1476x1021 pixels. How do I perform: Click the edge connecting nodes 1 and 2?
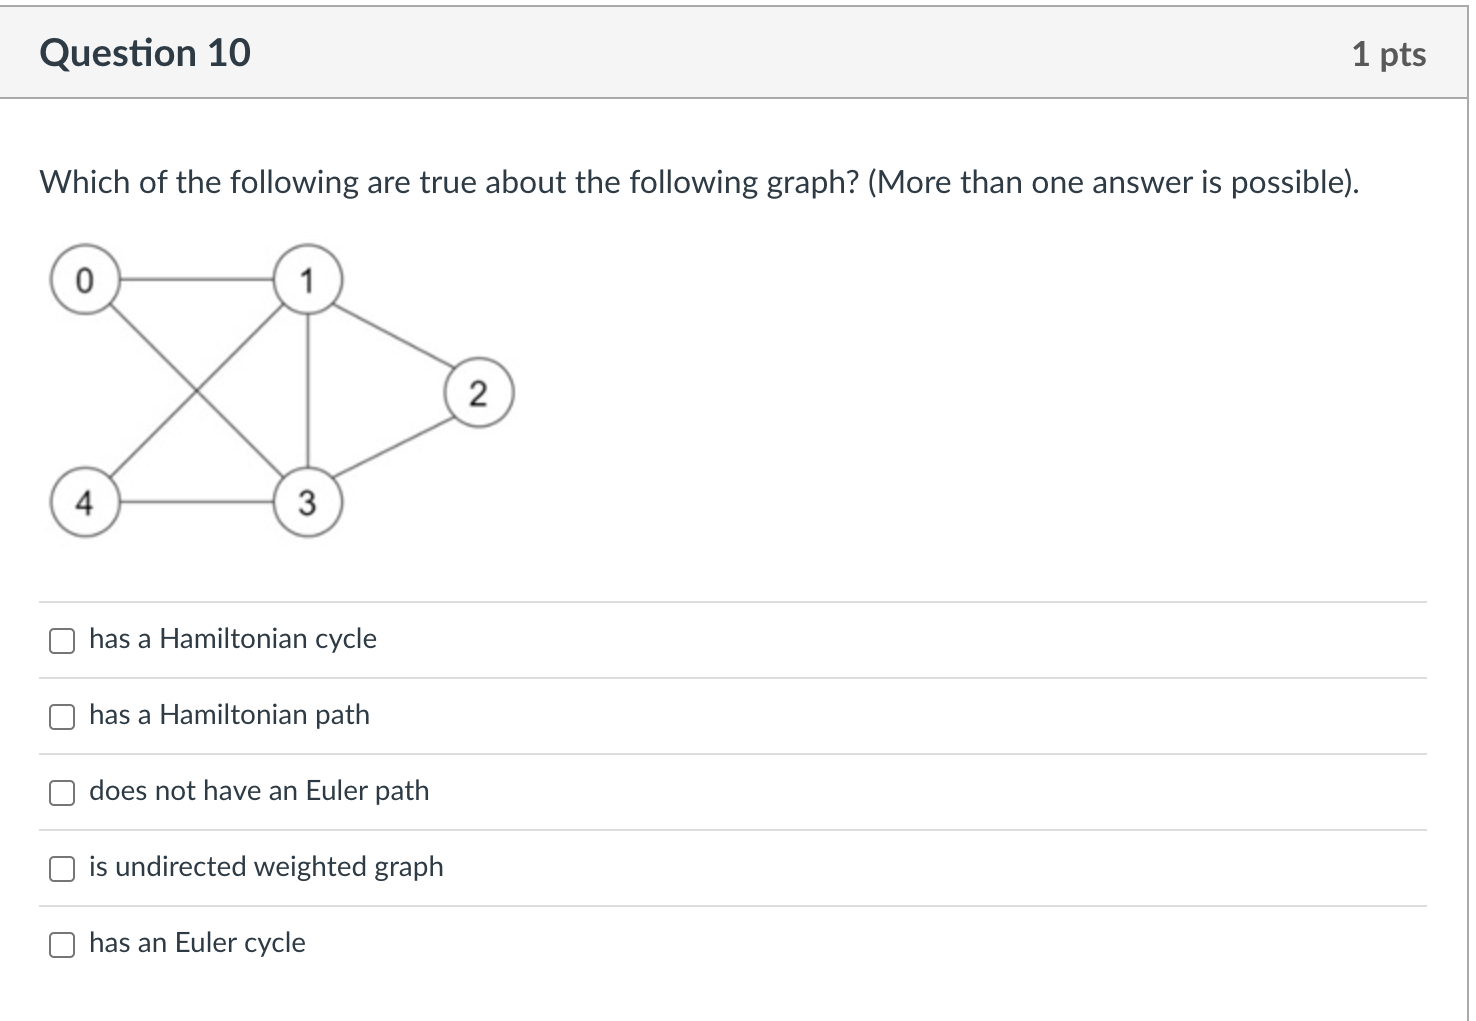pos(392,336)
